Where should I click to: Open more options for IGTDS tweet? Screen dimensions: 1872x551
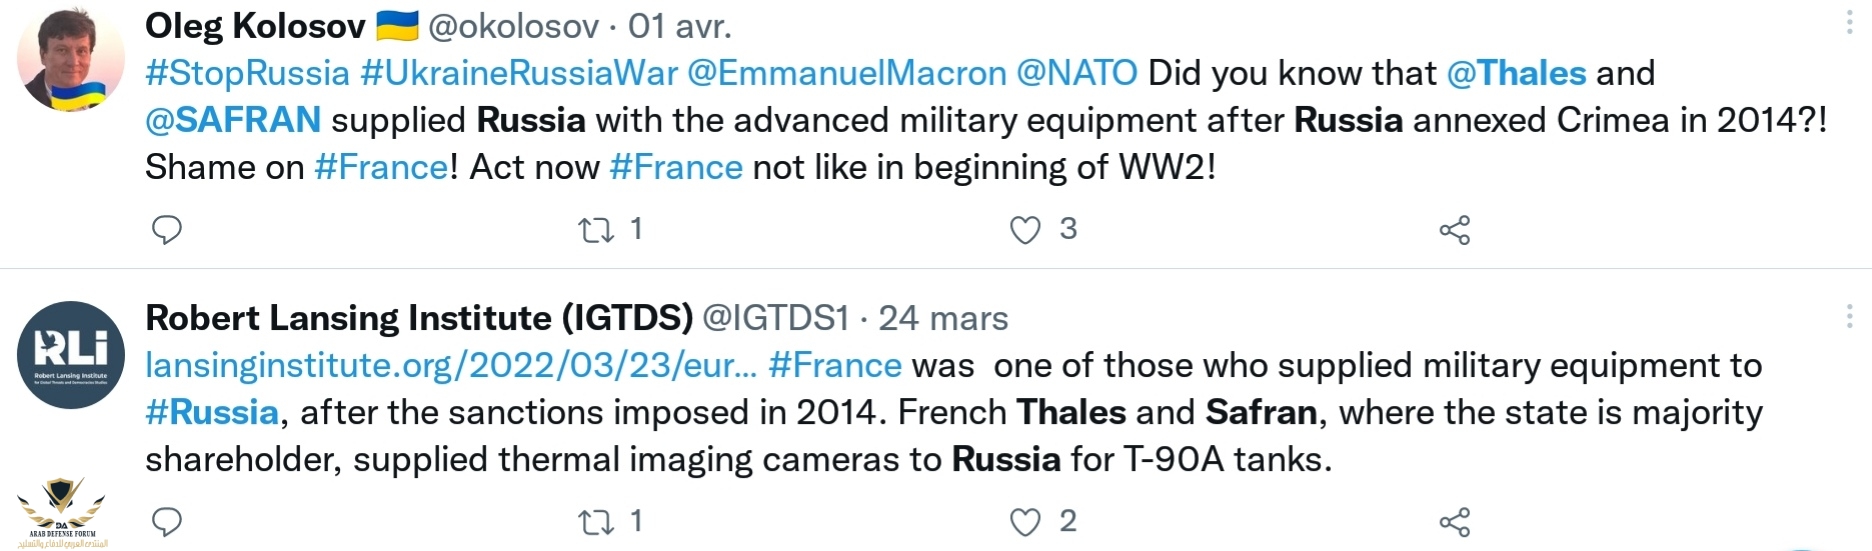click(x=1849, y=317)
